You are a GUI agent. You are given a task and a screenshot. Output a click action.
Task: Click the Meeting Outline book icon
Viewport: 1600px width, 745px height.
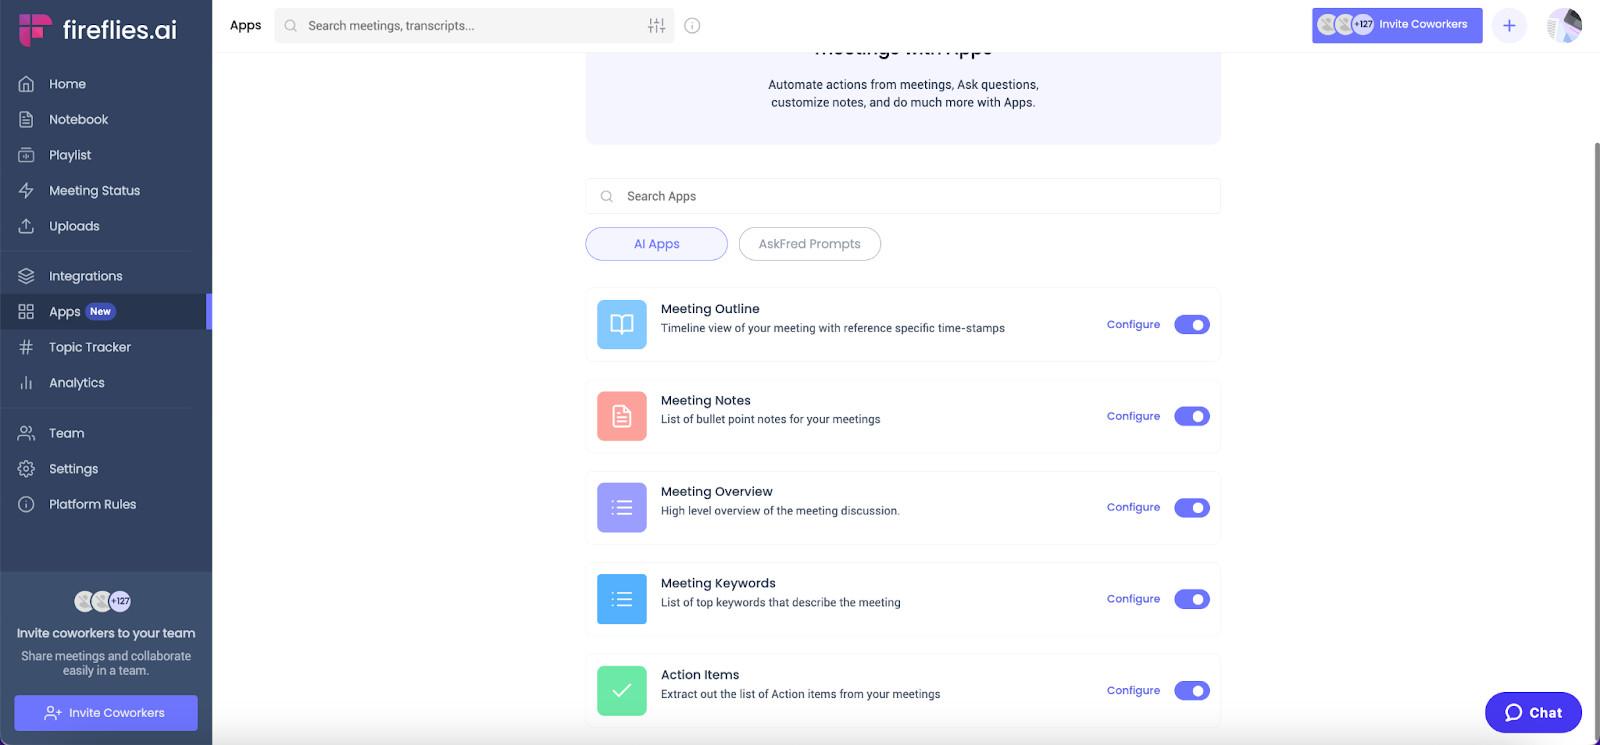[622, 325]
